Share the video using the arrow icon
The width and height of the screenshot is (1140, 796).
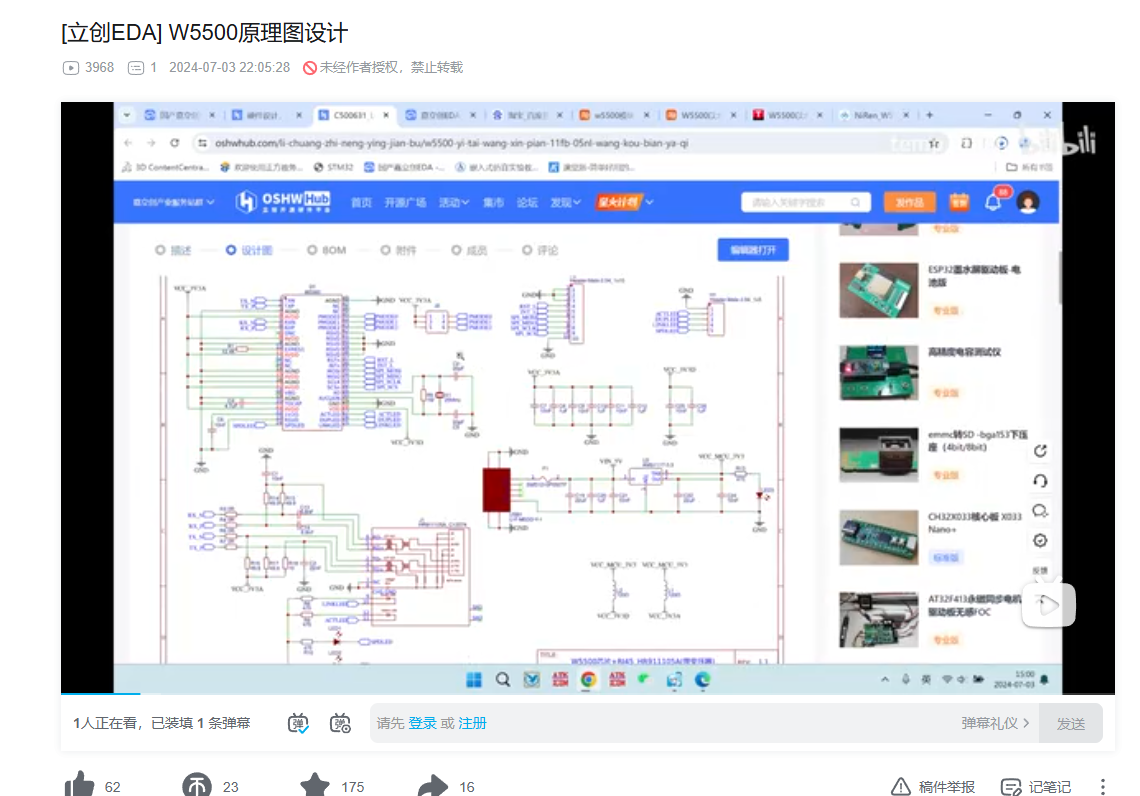coord(432,786)
